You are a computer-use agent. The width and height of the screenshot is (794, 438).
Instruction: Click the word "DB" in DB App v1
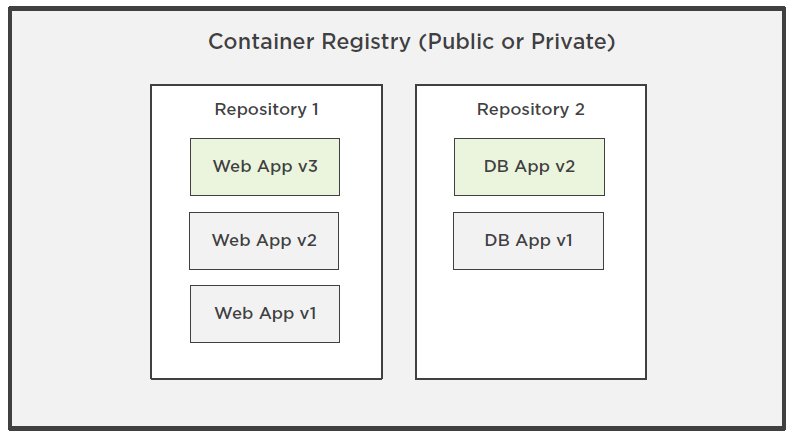point(497,241)
